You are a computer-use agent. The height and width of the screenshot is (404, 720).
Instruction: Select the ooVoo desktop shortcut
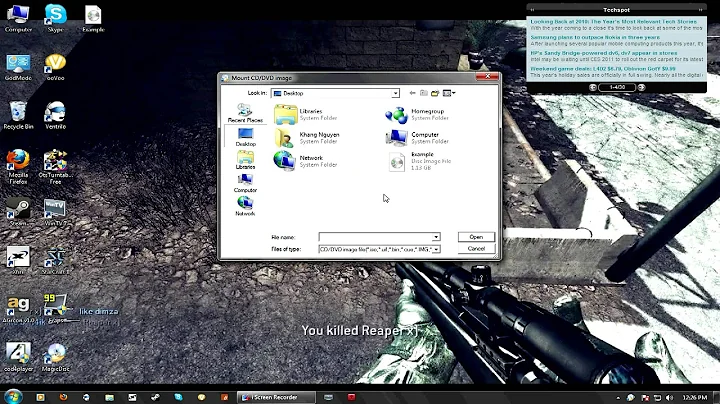(55, 67)
